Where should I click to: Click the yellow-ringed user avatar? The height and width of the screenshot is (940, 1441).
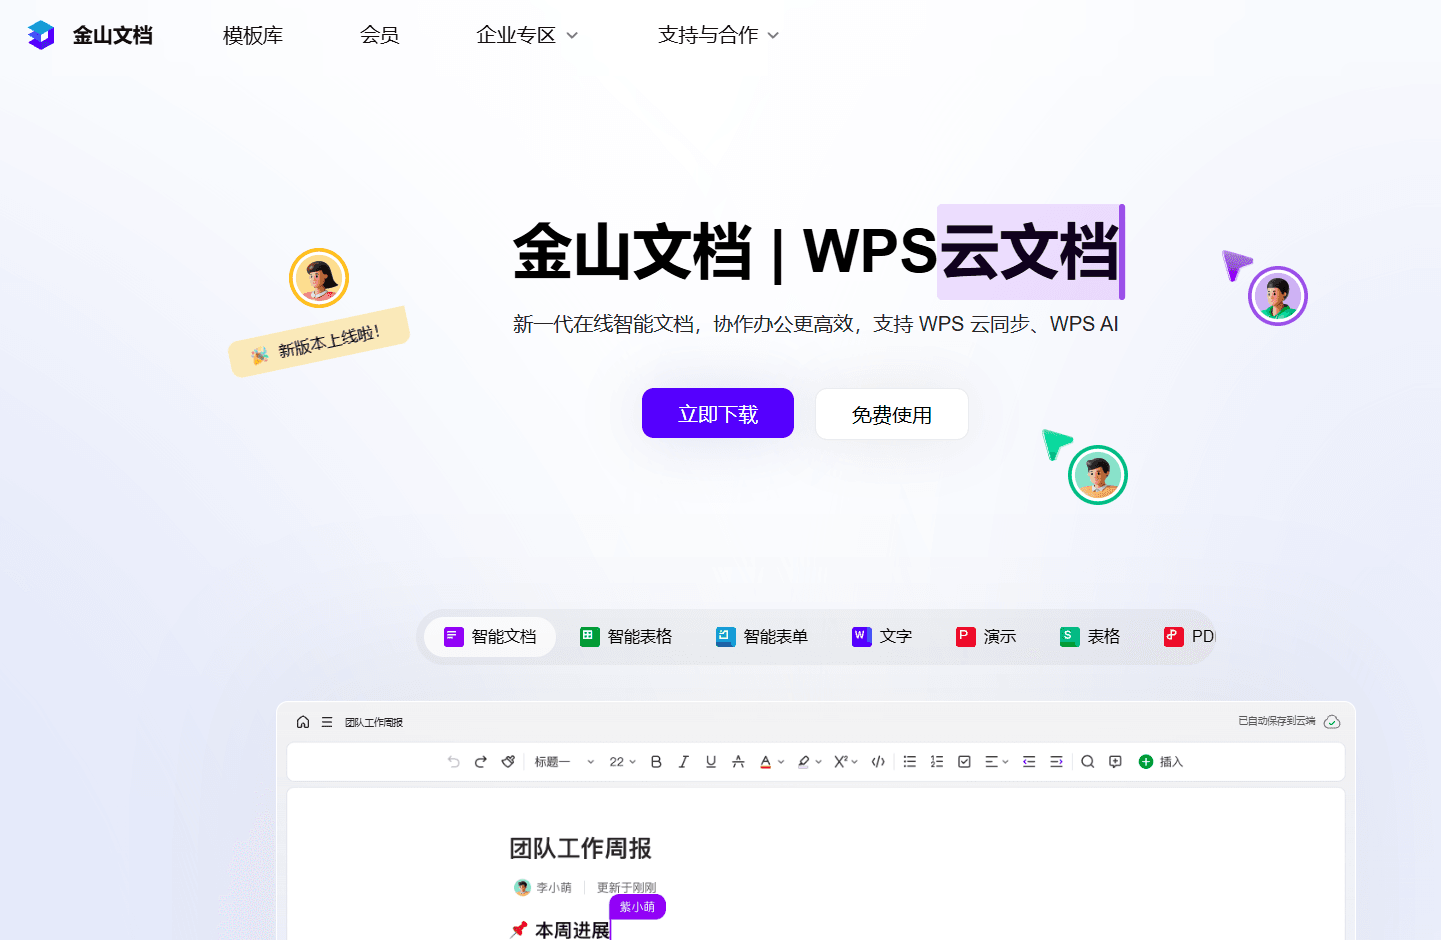tap(319, 278)
